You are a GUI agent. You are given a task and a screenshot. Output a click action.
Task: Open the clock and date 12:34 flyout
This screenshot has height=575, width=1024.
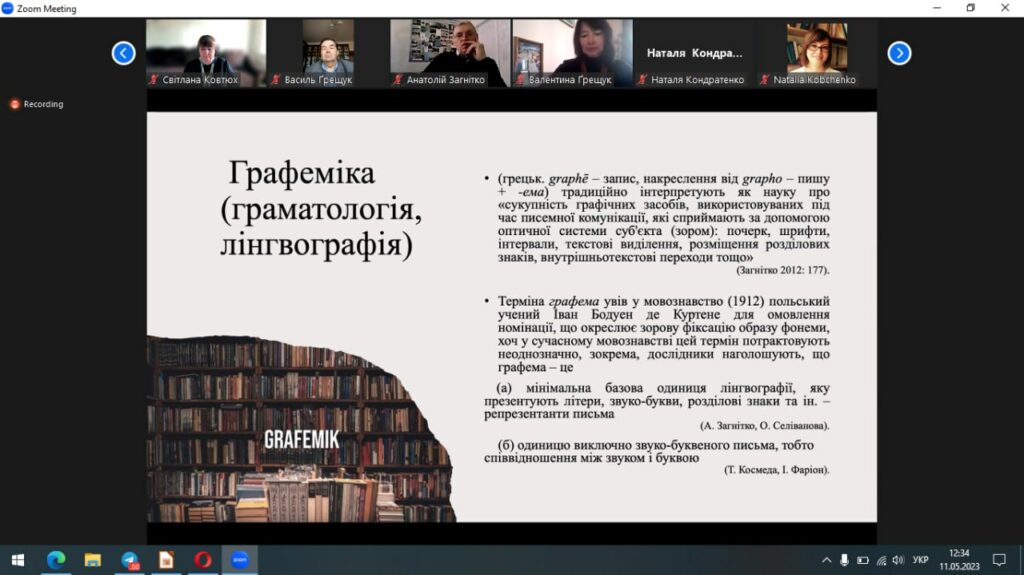[959, 560]
